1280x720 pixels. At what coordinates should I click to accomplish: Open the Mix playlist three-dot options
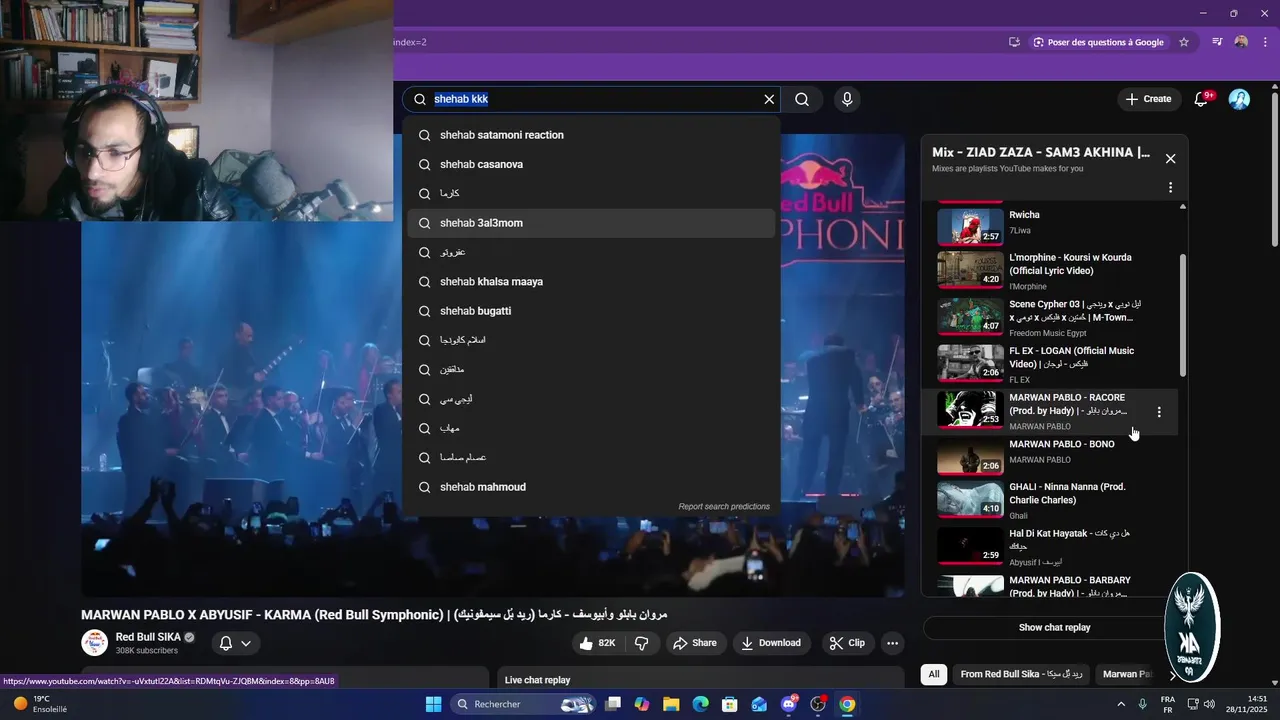coord(1170,187)
